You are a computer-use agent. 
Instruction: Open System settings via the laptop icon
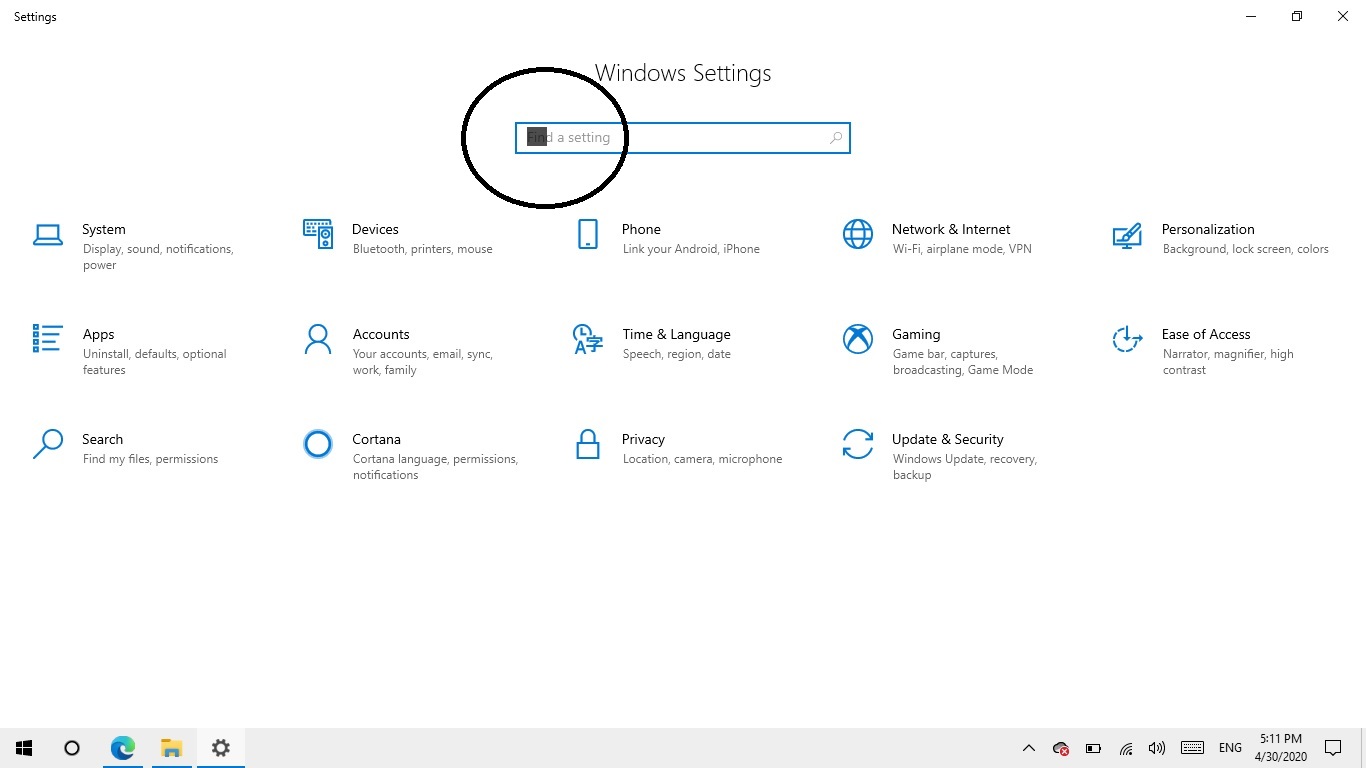[x=48, y=235]
